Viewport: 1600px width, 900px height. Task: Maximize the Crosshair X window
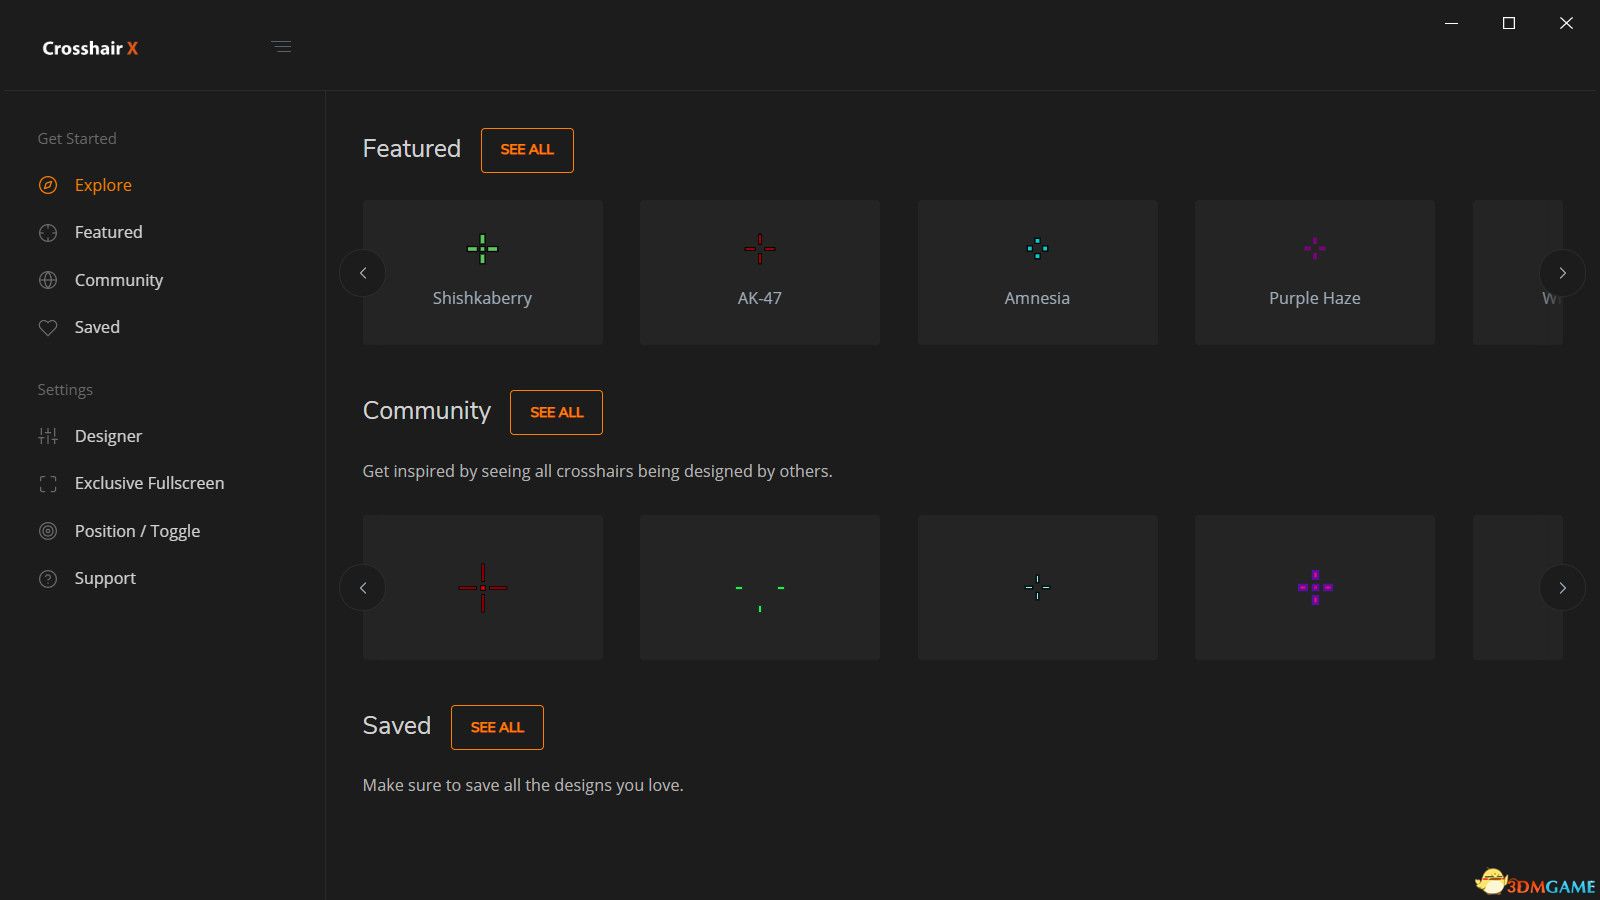tap(1509, 23)
